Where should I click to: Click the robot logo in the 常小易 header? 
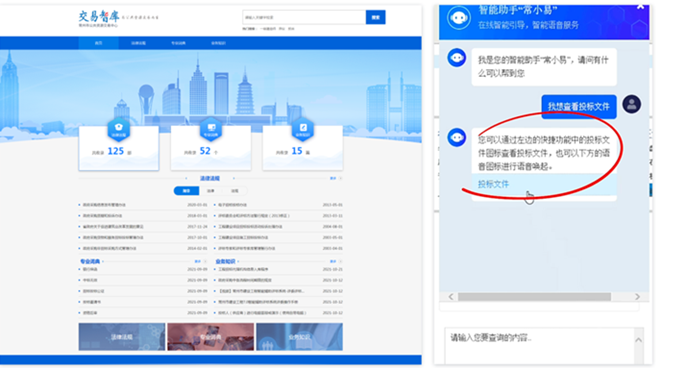[x=458, y=18]
